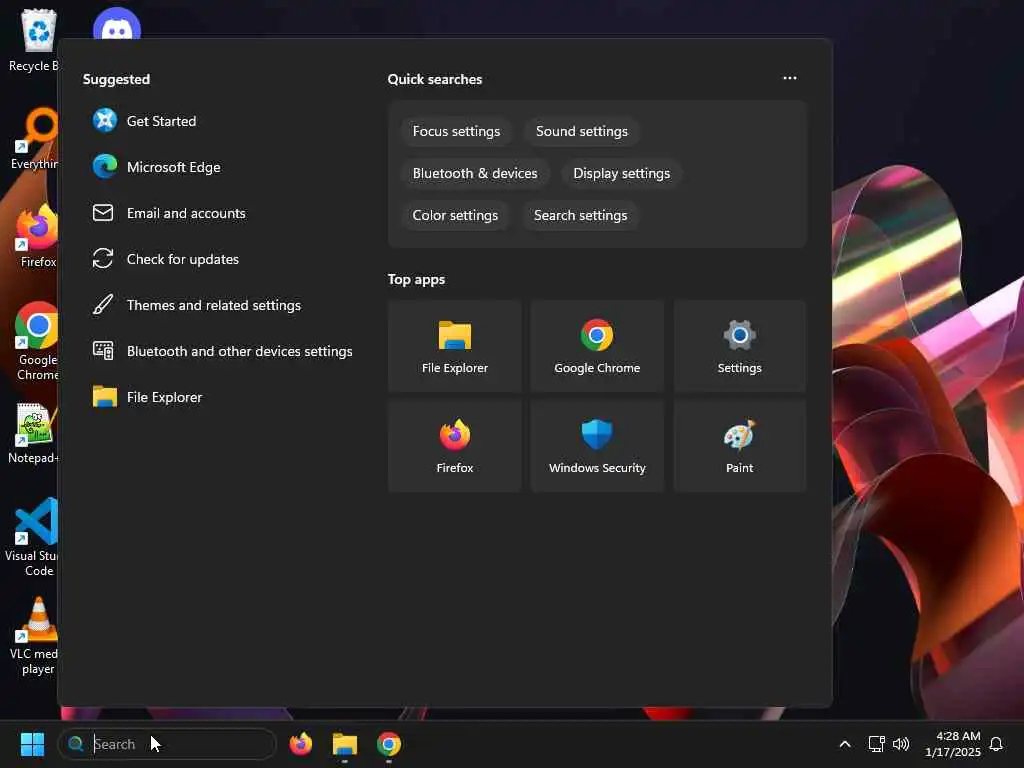Select the Everything desktop shortcut
The image size is (1024, 768).
[x=36, y=138]
